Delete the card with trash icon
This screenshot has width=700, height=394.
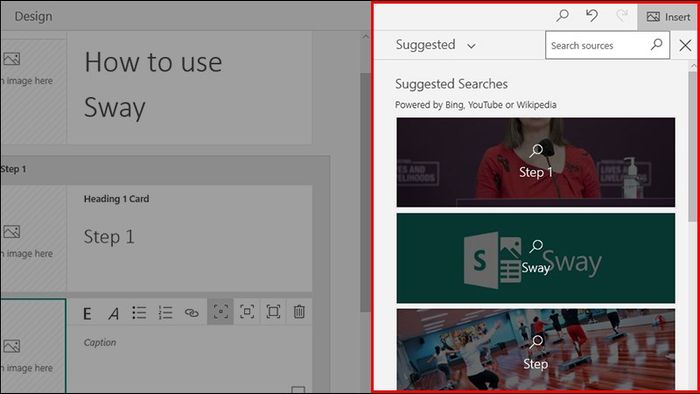(299, 311)
